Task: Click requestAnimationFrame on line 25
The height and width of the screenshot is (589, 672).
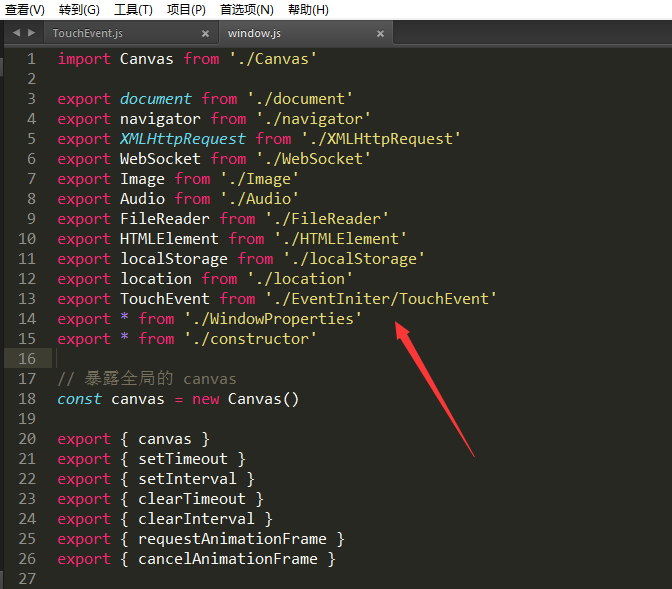Action: click(x=232, y=539)
